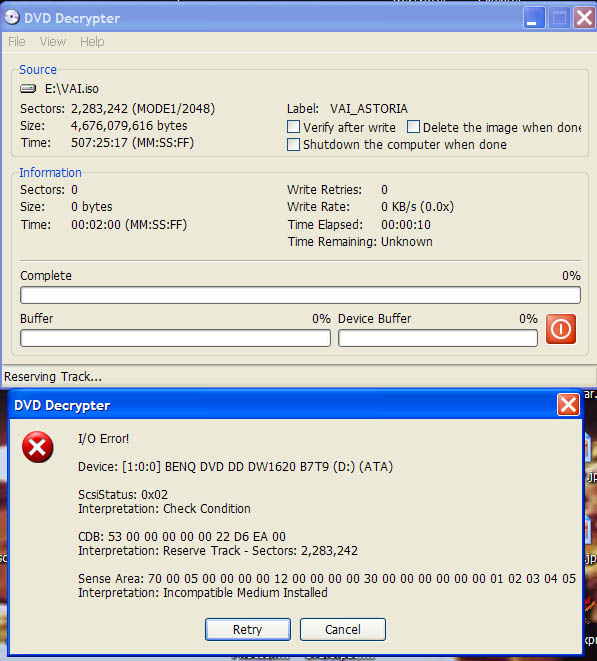Open the File menu
Viewport: 597px width, 661px height.
click(x=17, y=42)
